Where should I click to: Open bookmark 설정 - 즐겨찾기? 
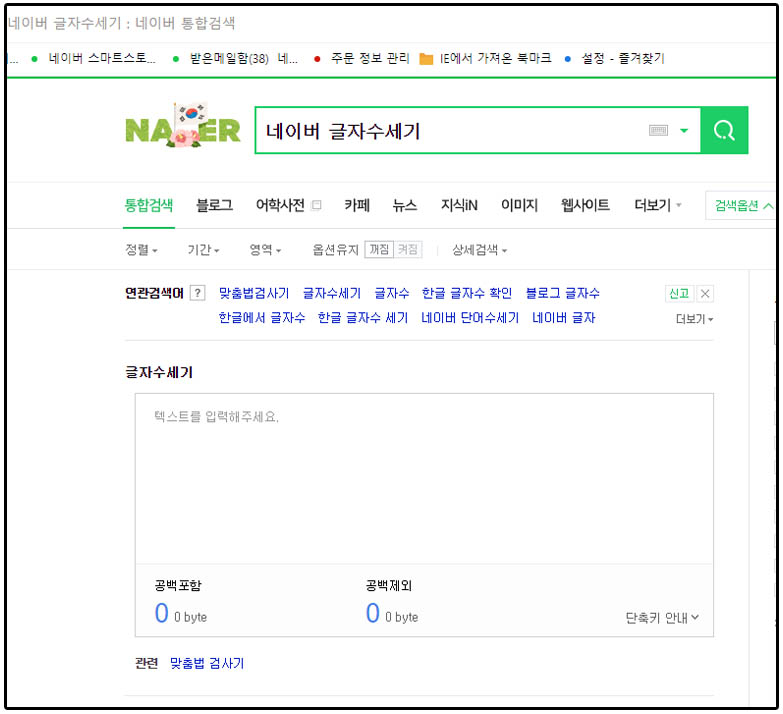[x=615, y=58]
